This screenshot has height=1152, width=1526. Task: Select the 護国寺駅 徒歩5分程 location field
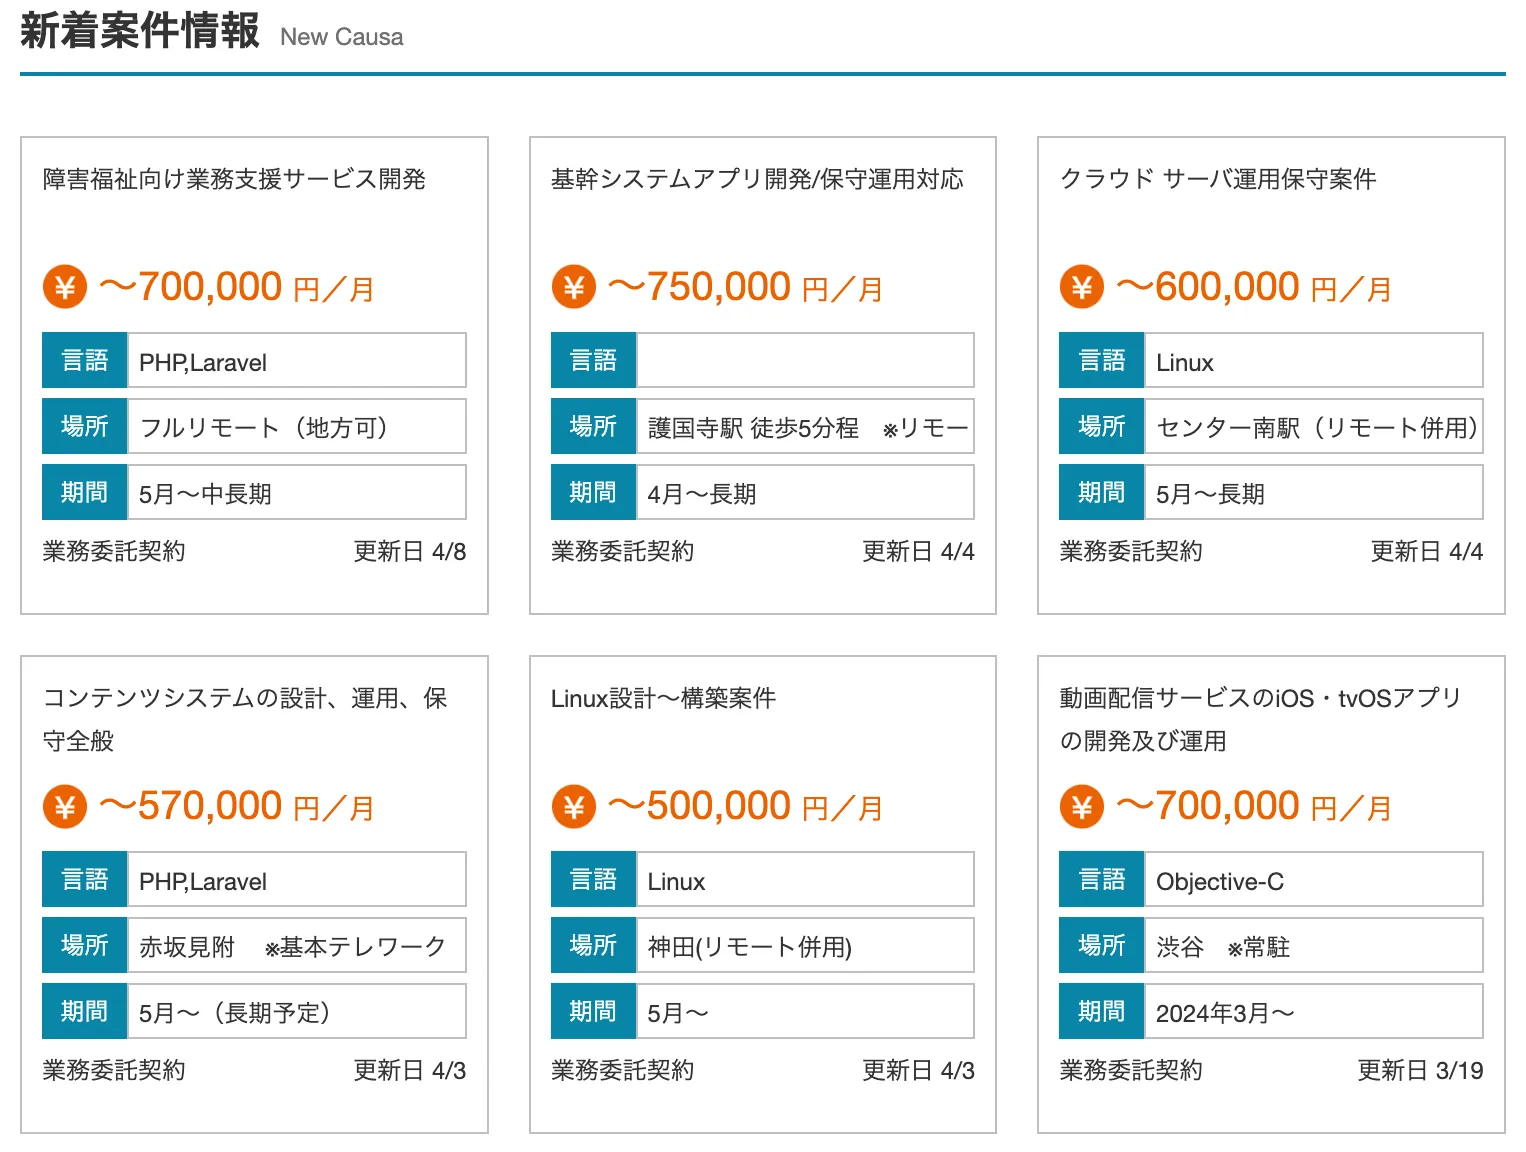click(x=805, y=427)
